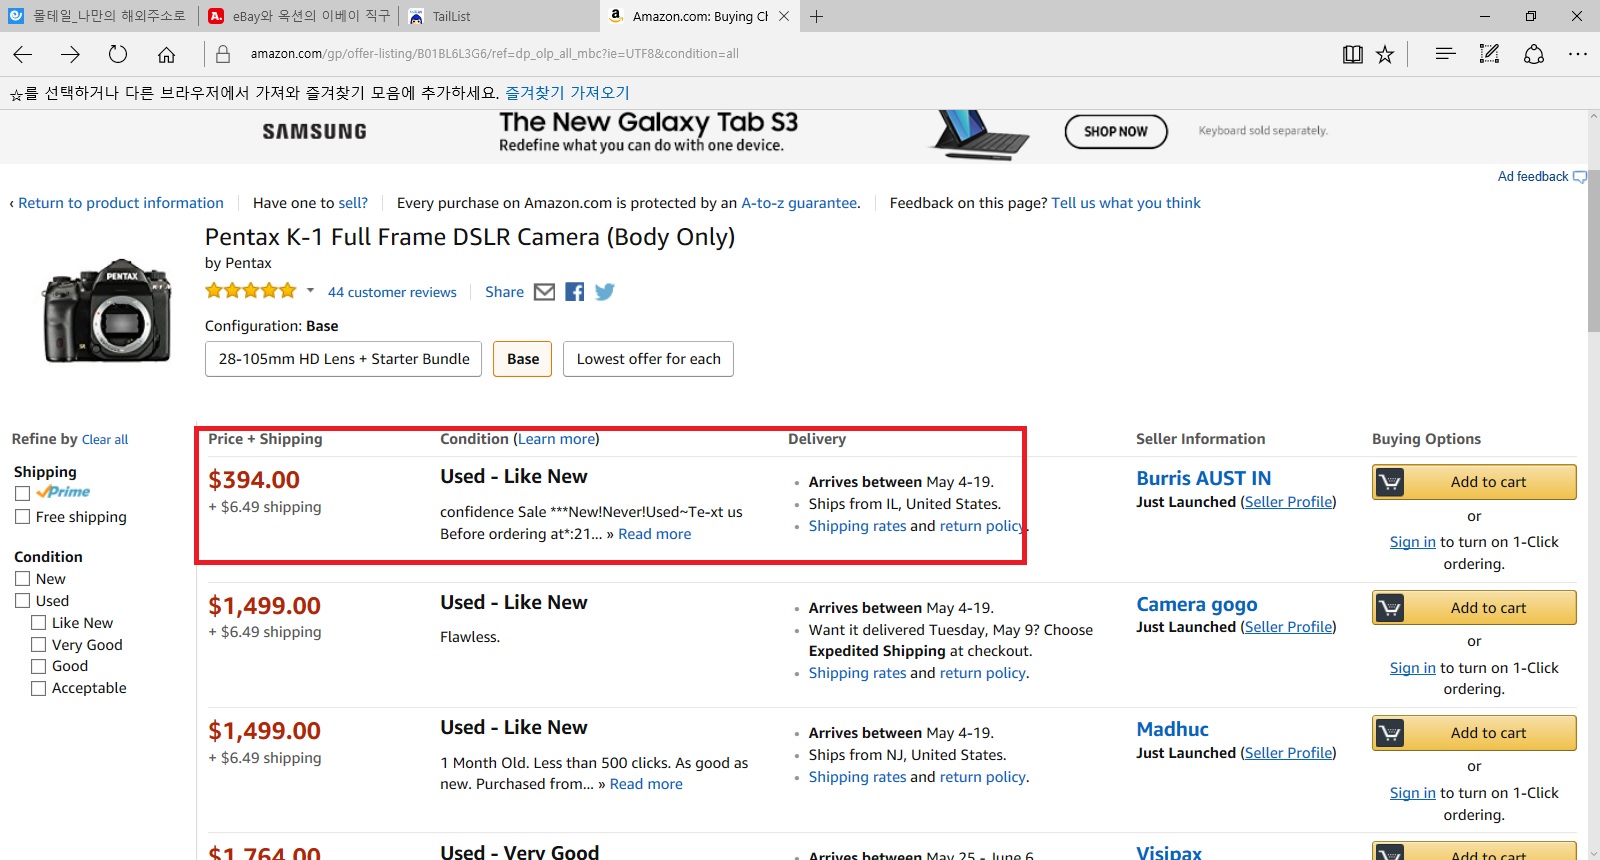
Task: Open the Hub lines icon
Action: [x=1445, y=54]
